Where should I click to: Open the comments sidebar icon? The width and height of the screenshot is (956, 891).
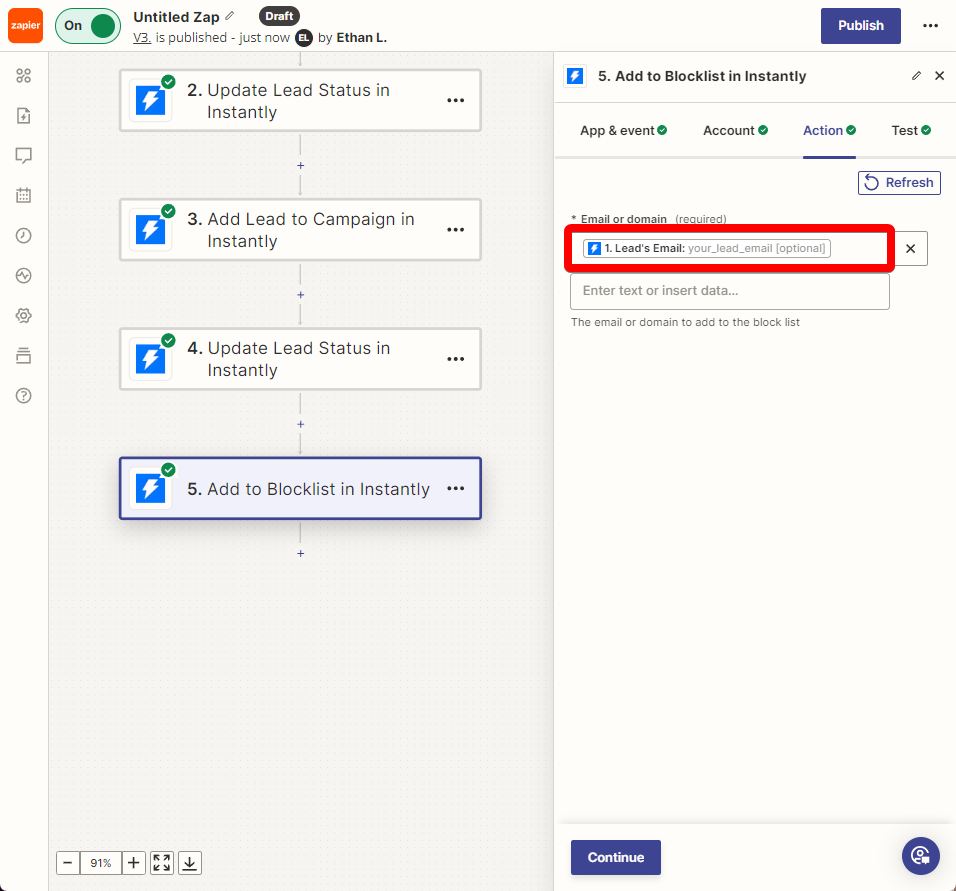pos(24,156)
